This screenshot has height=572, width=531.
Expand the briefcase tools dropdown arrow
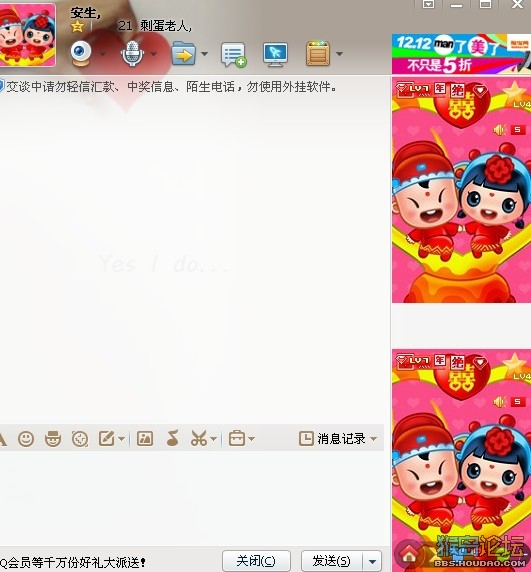tap(252, 439)
